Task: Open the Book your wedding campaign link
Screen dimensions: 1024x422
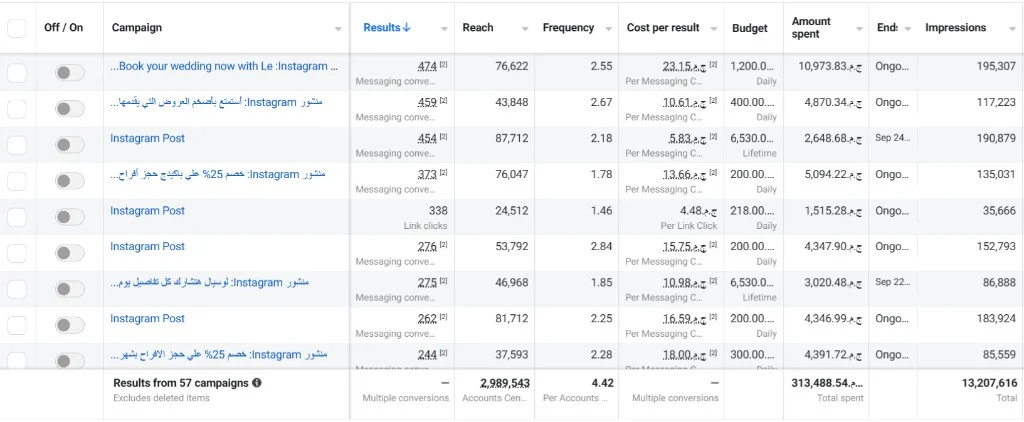Action: [224, 66]
